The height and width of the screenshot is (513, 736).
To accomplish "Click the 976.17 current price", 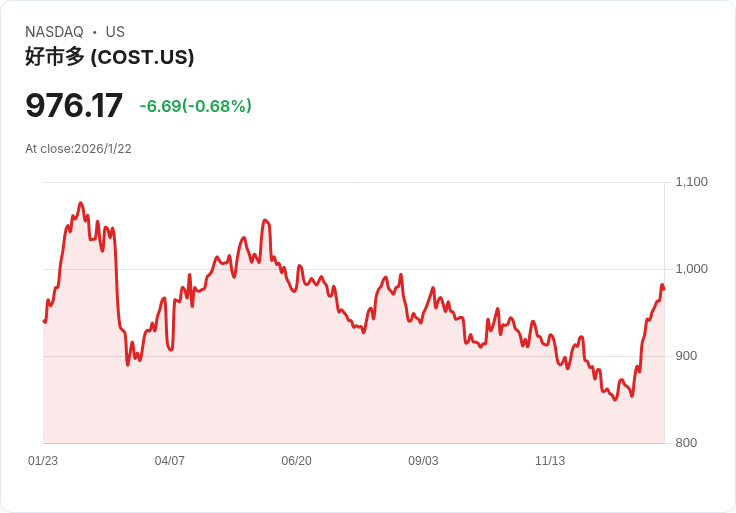I will point(74,105).
